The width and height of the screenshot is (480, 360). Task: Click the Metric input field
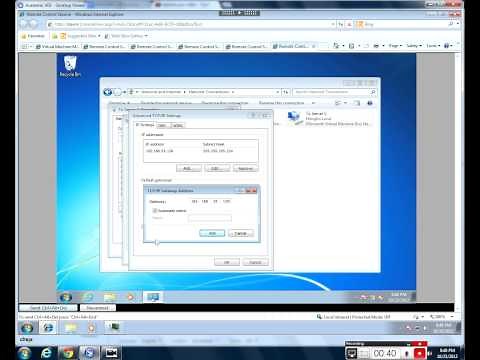point(210,218)
